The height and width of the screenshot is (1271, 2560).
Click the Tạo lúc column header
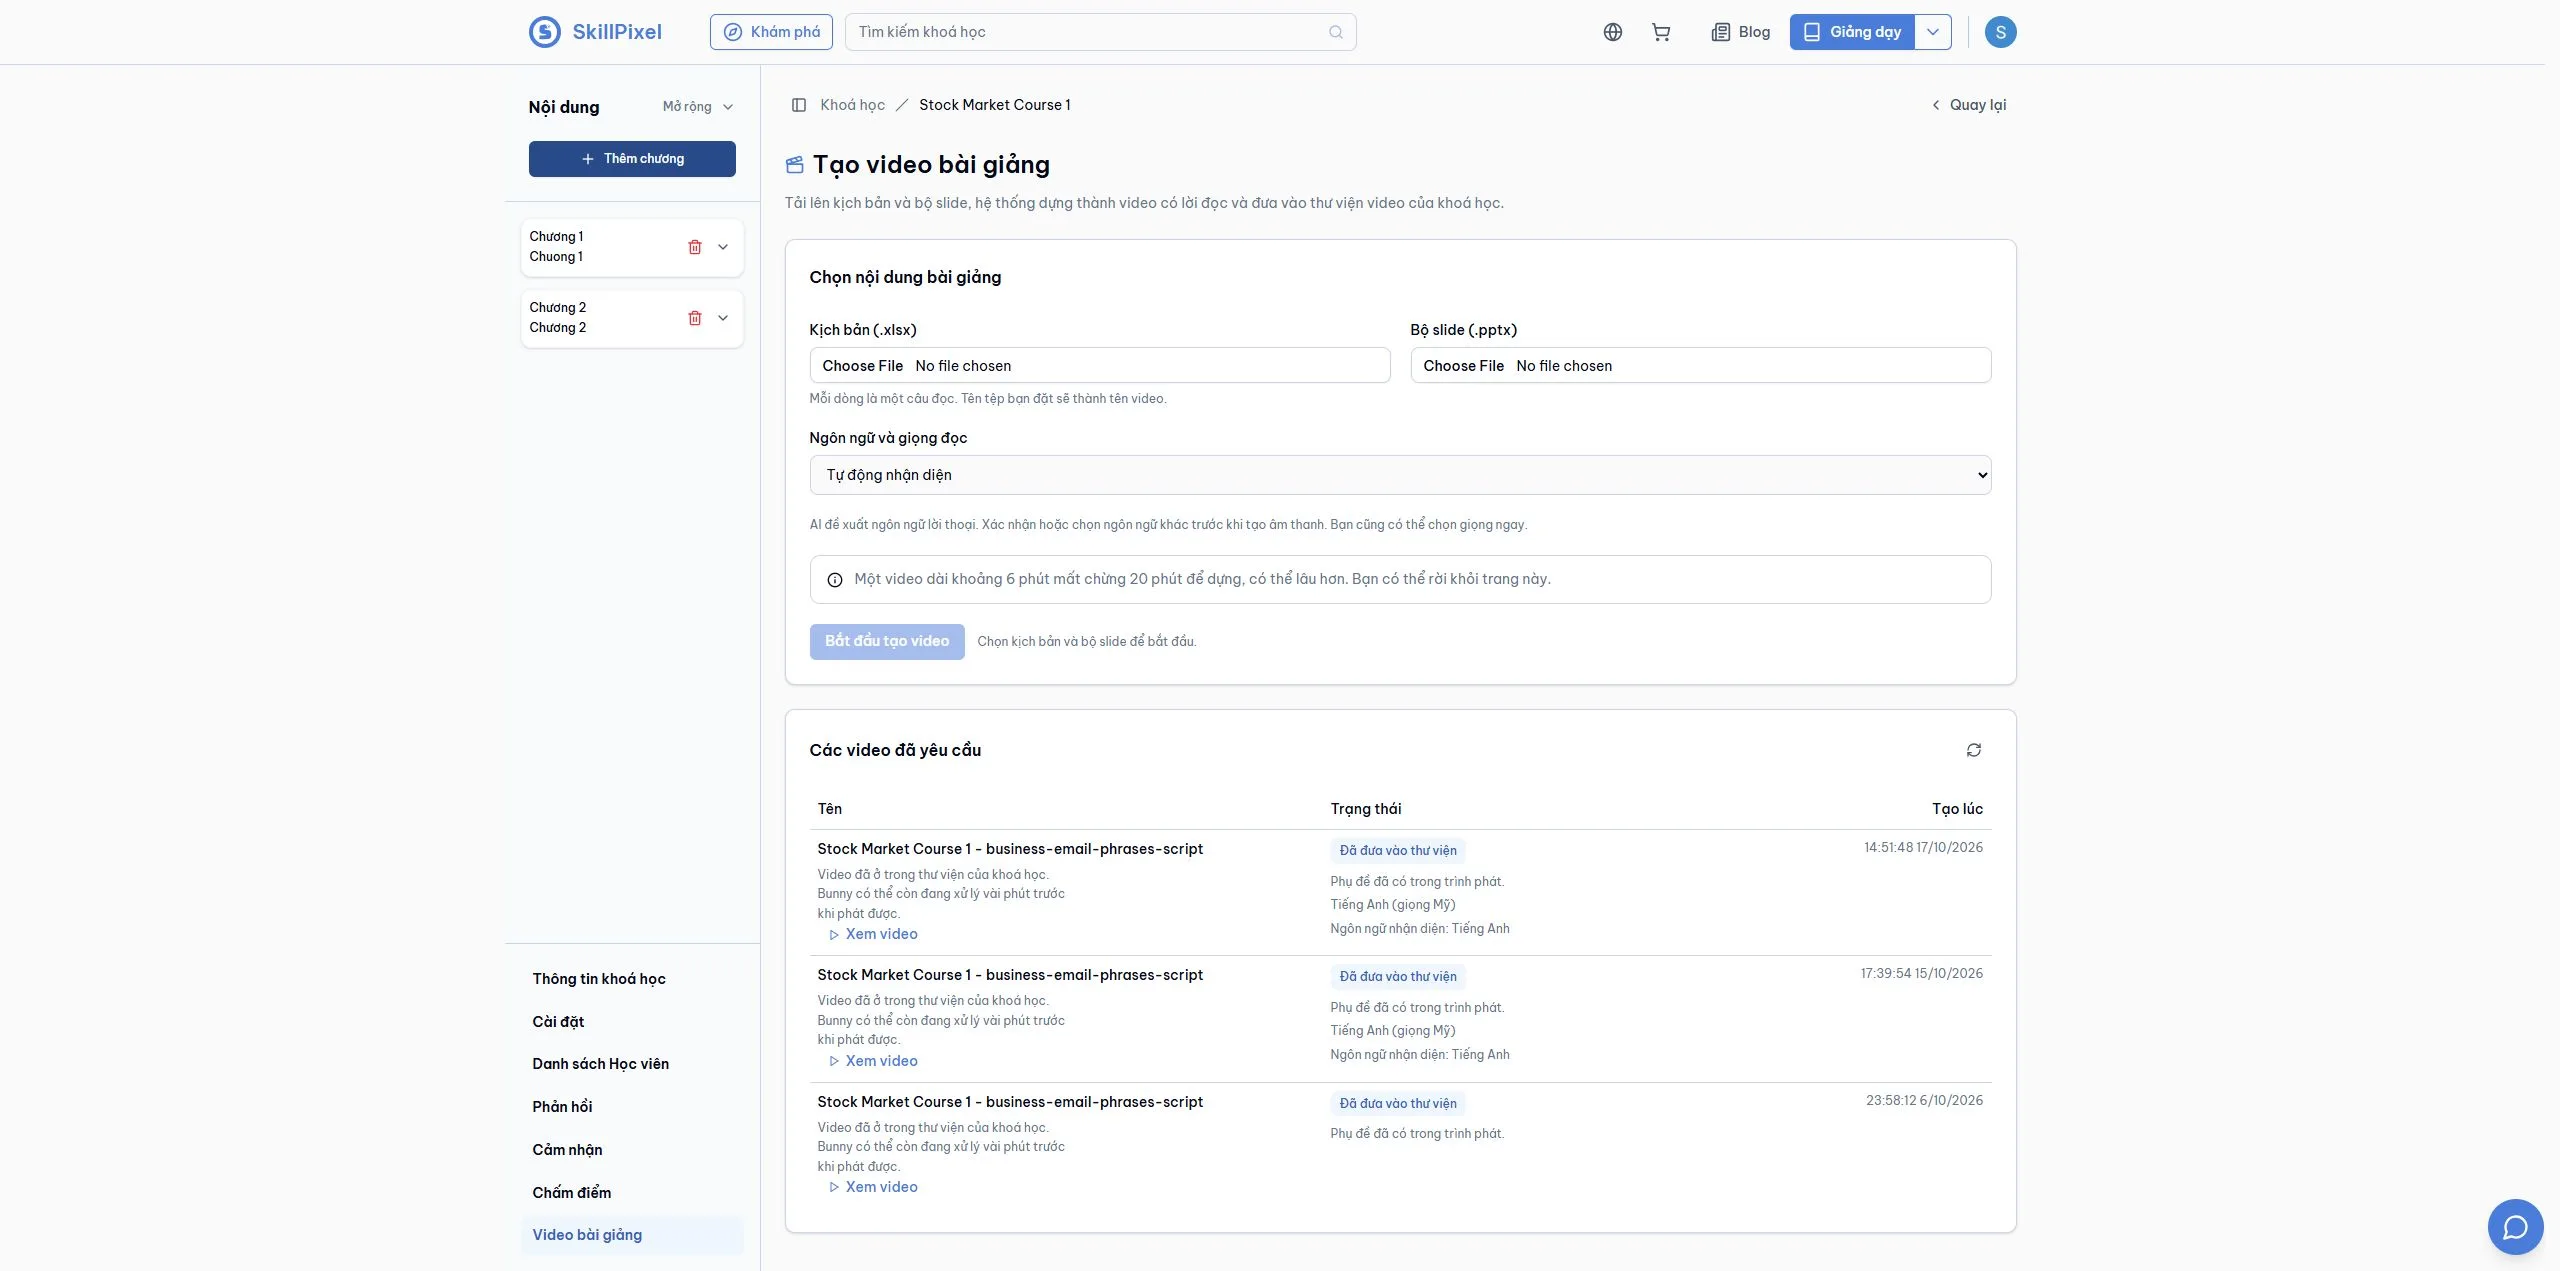pyautogui.click(x=1957, y=809)
